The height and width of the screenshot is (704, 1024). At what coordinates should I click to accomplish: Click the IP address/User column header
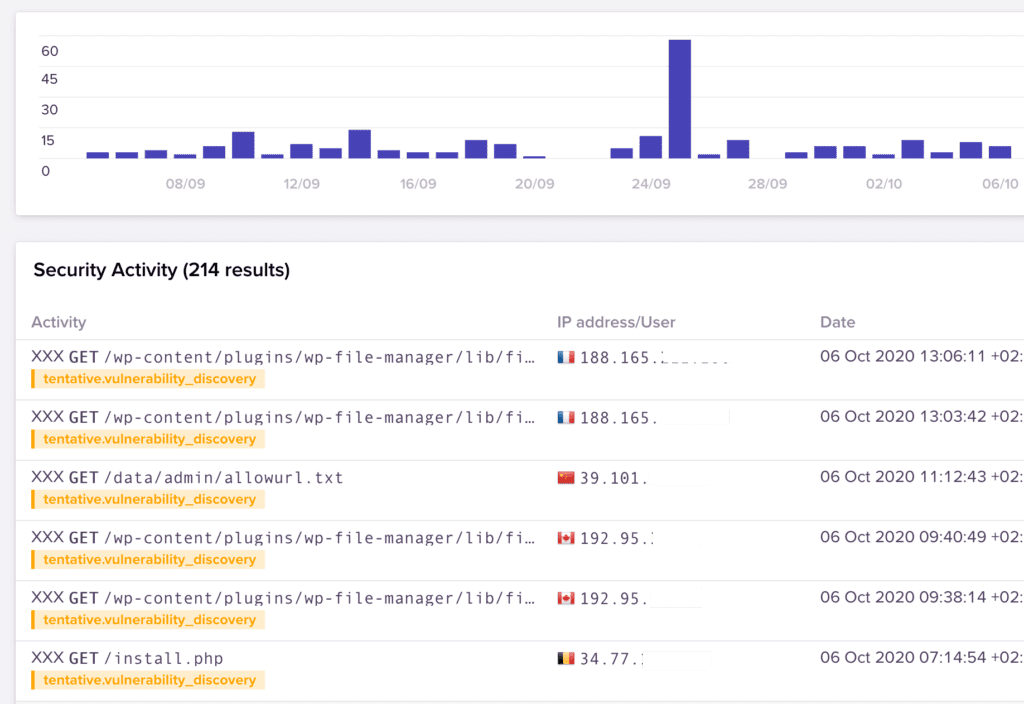tap(616, 322)
